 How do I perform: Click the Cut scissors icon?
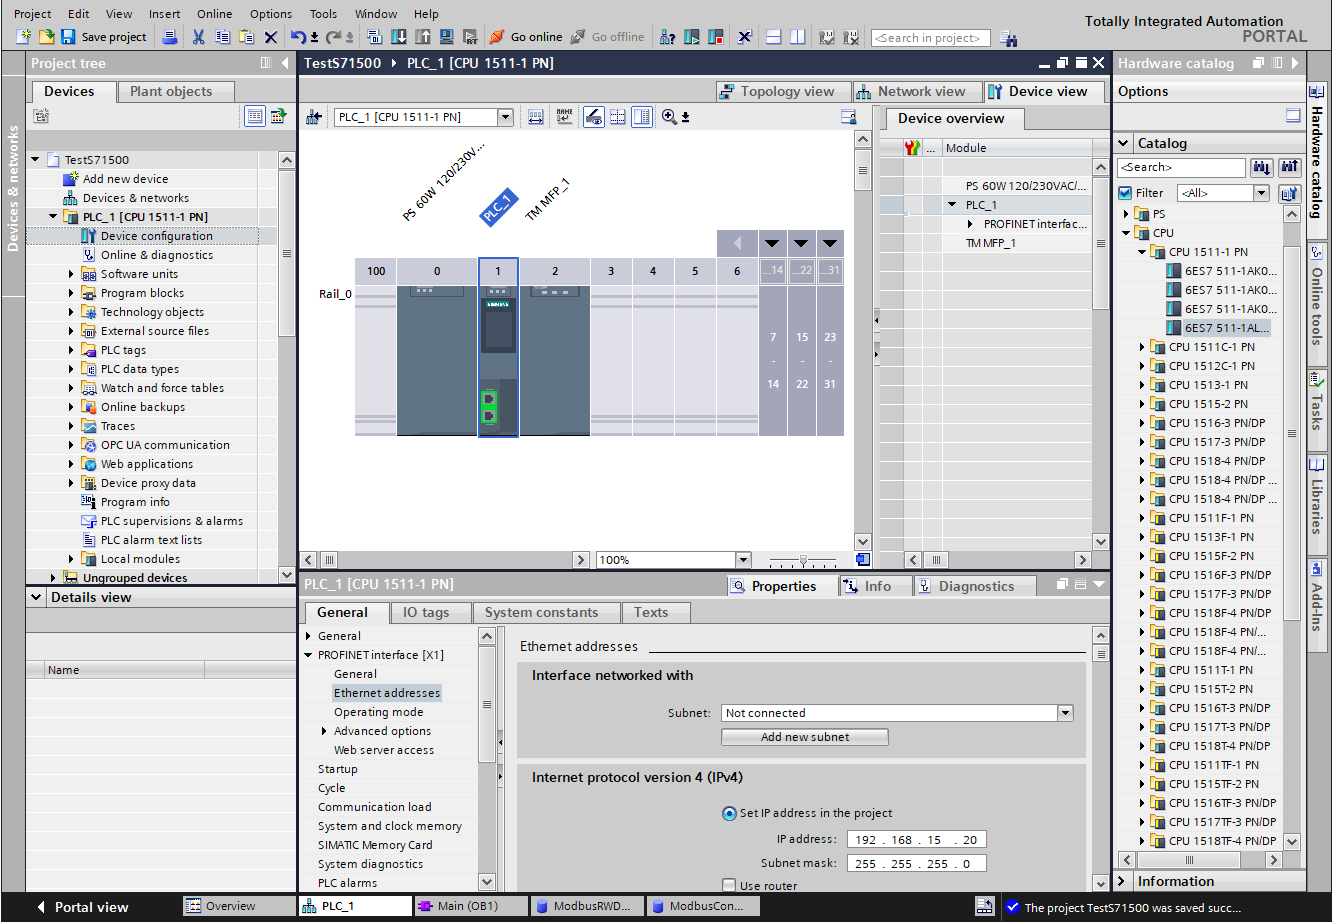(x=198, y=37)
